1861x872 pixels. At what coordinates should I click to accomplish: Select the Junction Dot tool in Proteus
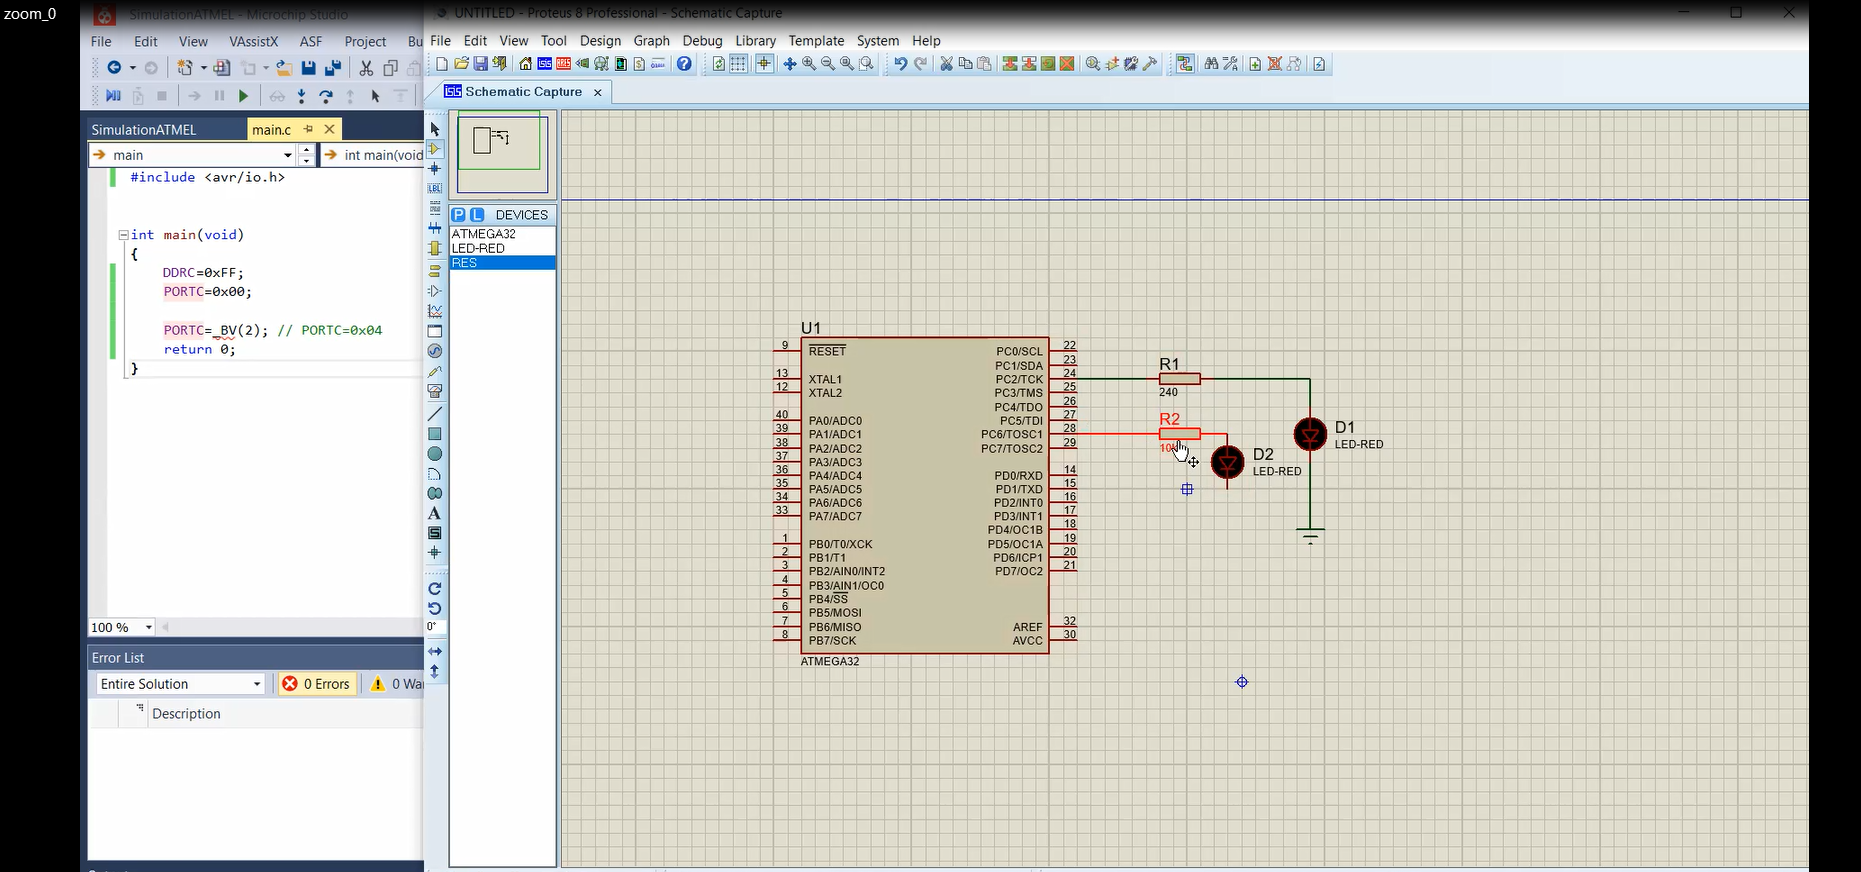point(435,169)
